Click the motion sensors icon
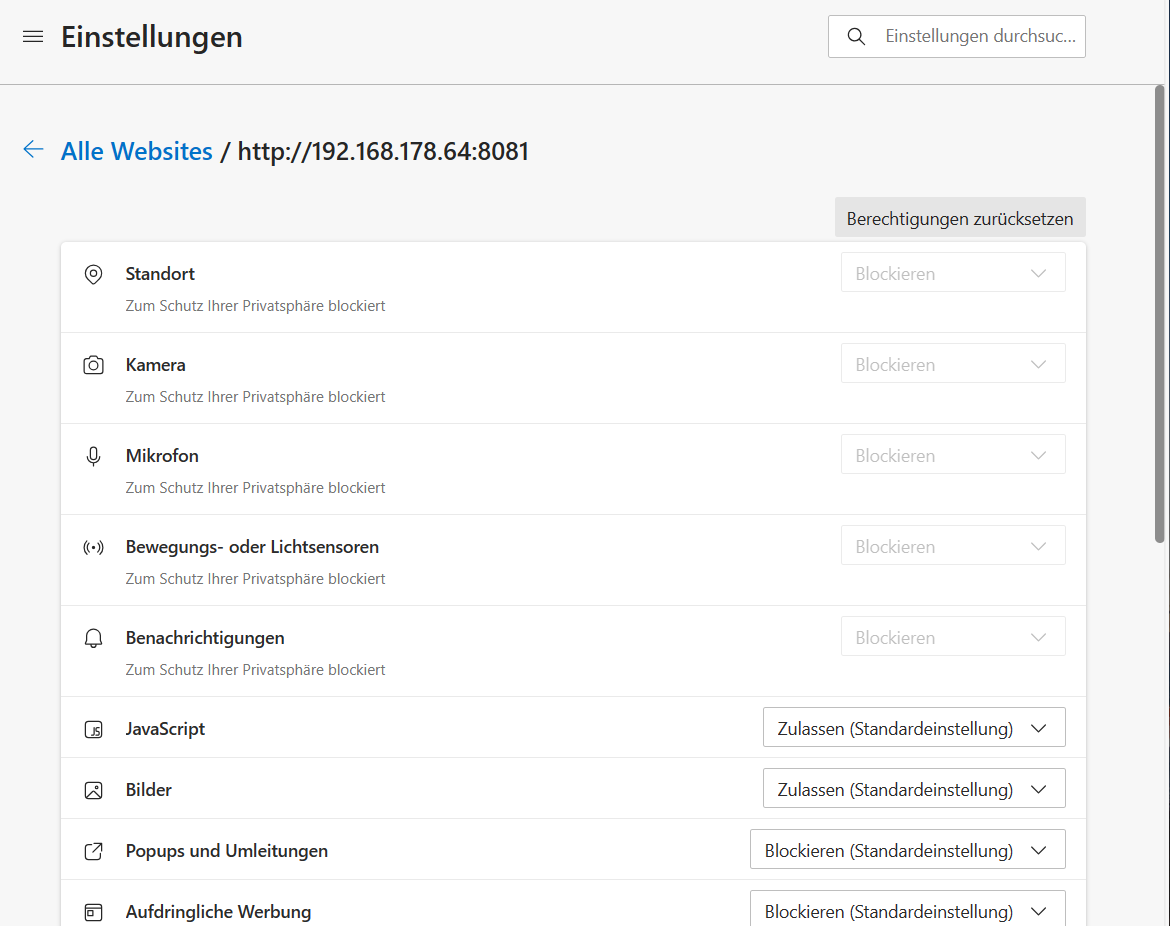Screen dimensions: 1170x926 93,548
